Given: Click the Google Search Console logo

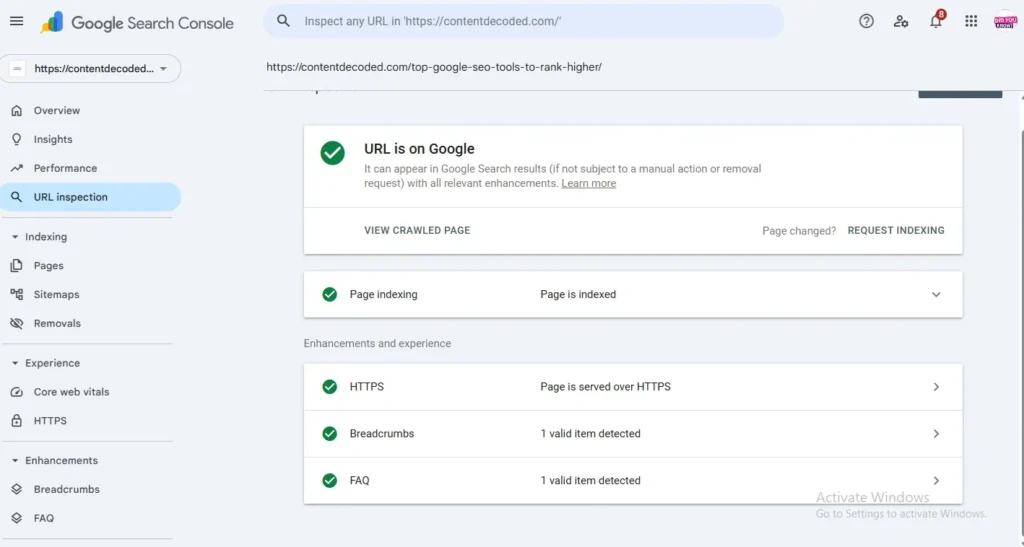Looking at the screenshot, I should coord(136,23).
